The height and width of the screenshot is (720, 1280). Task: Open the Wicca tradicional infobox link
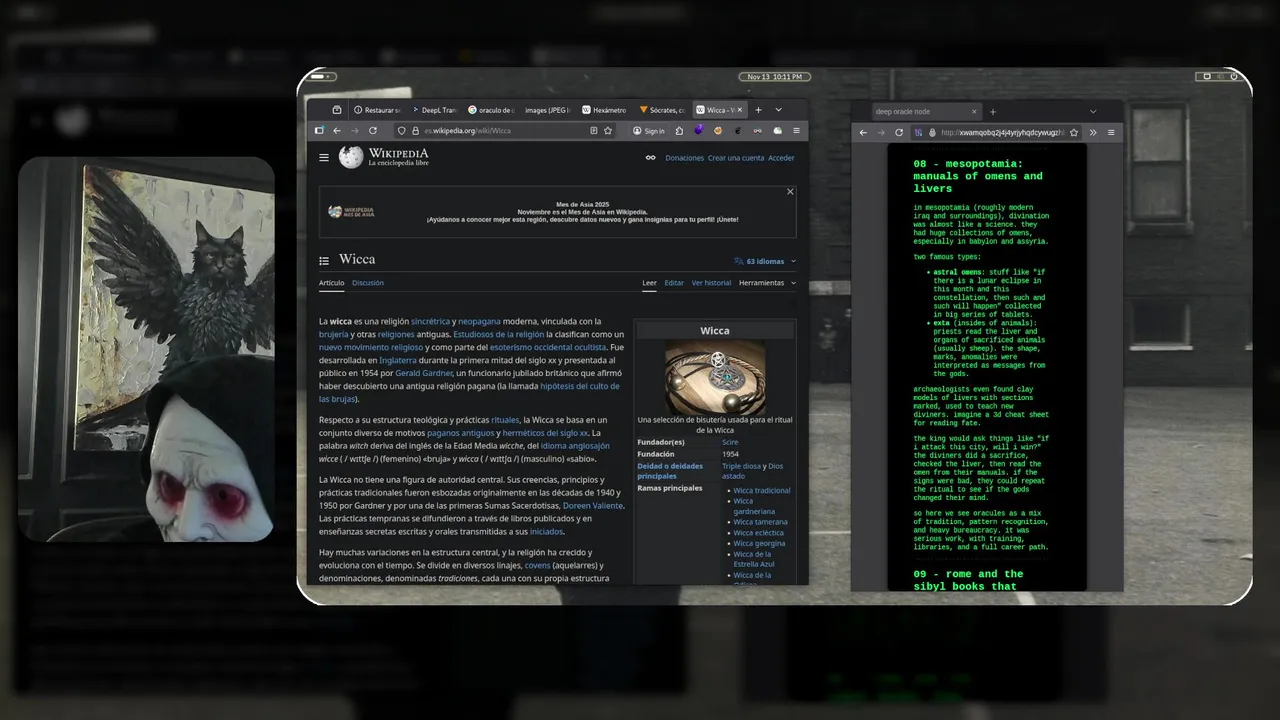pyautogui.click(x=762, y=490)
